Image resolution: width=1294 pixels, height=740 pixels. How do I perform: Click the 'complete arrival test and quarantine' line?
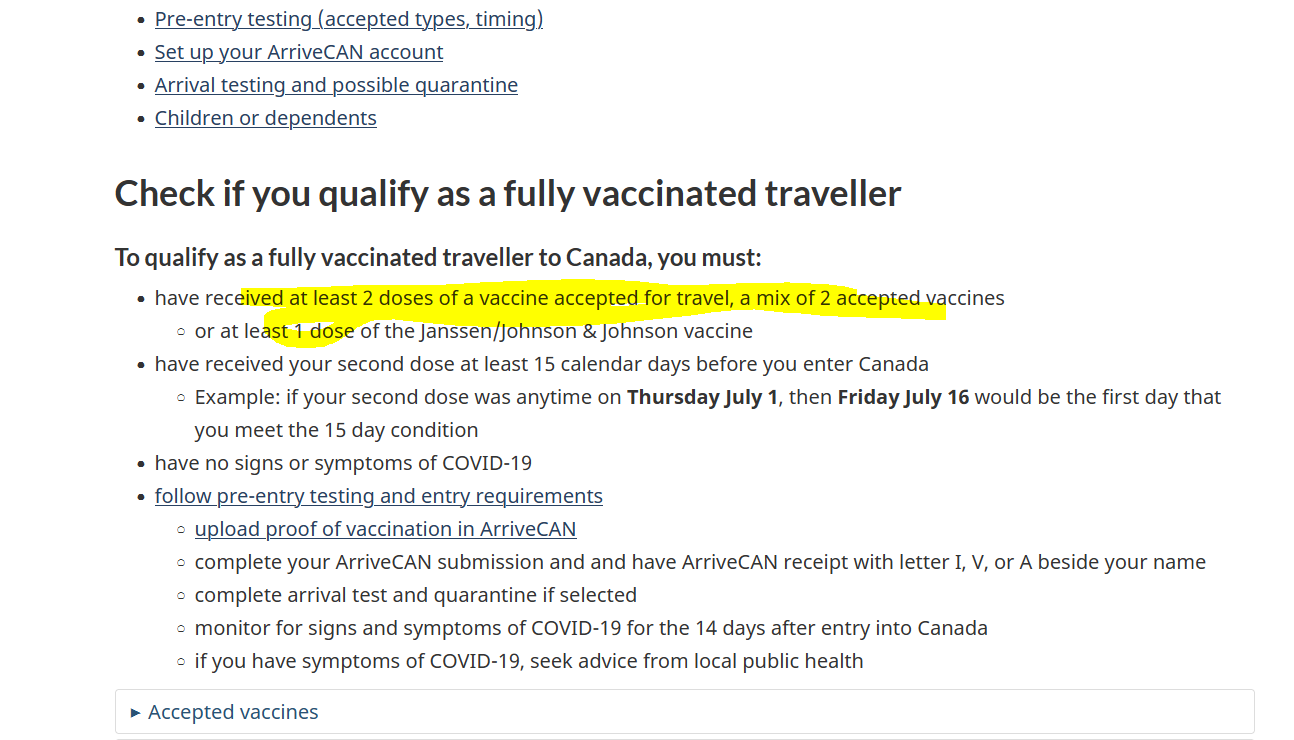(x=416, y=595)
